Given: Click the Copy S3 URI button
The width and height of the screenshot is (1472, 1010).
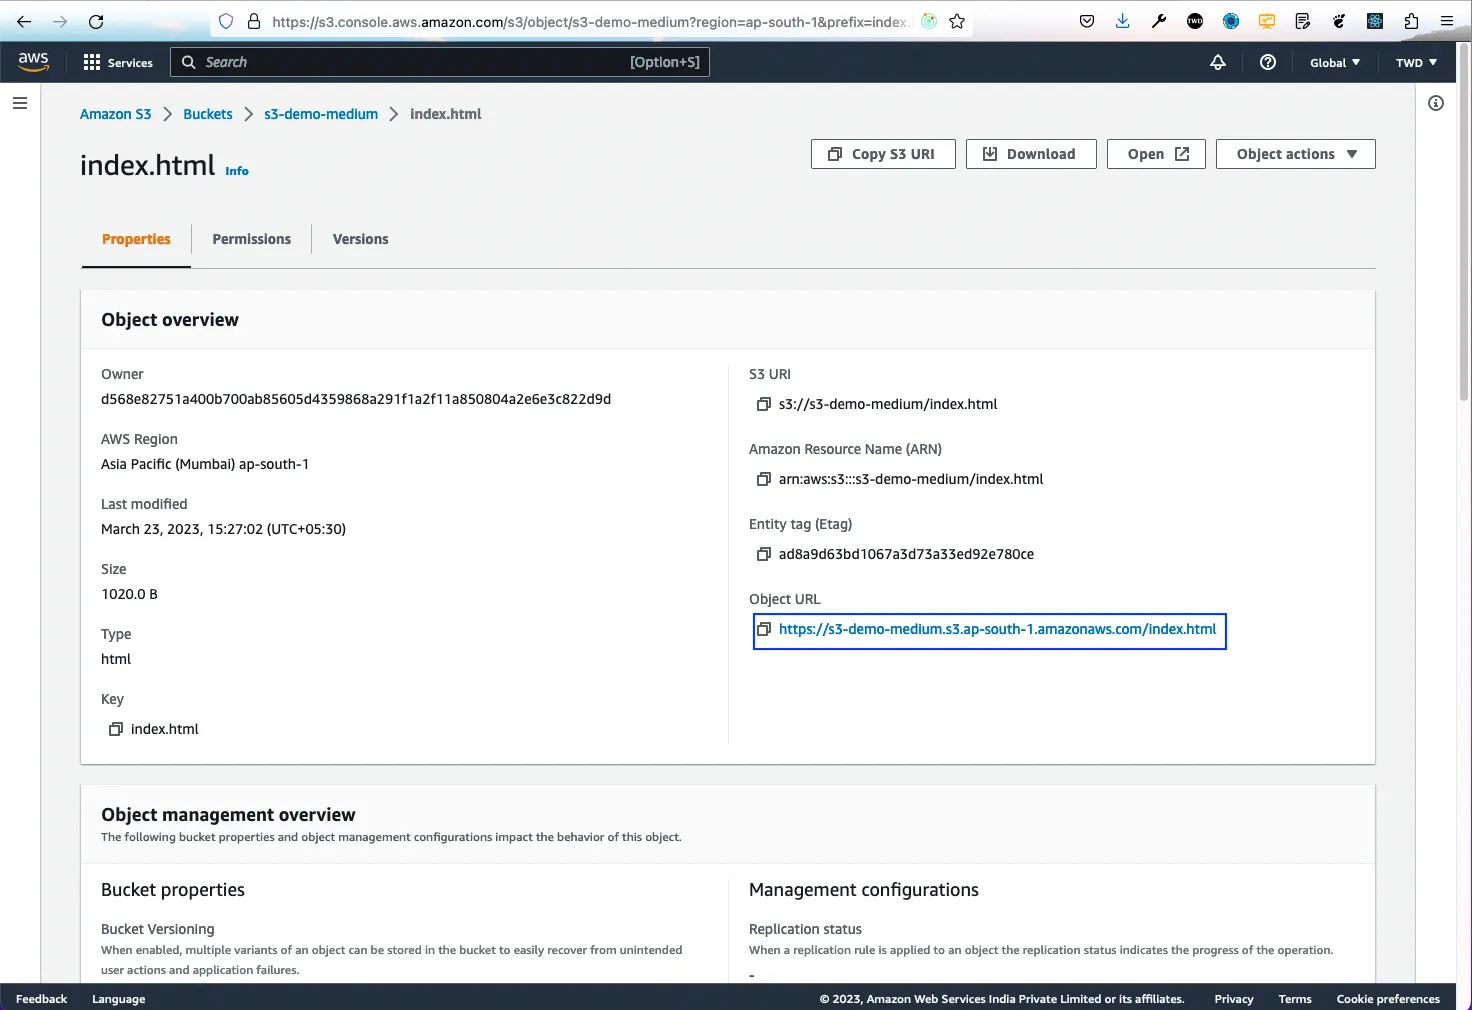Looking at the screenshot, I should coord(883,154).
